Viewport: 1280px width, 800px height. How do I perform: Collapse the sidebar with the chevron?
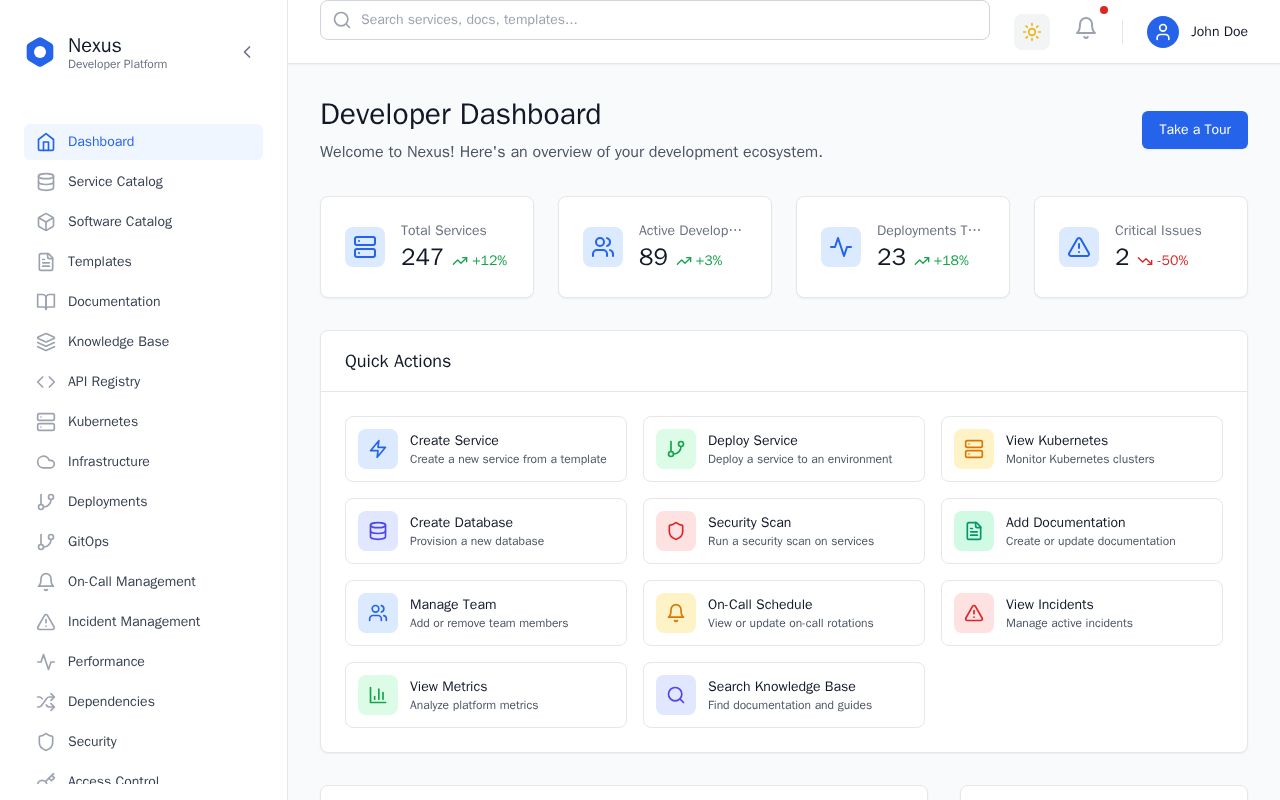tap(247, 52)
